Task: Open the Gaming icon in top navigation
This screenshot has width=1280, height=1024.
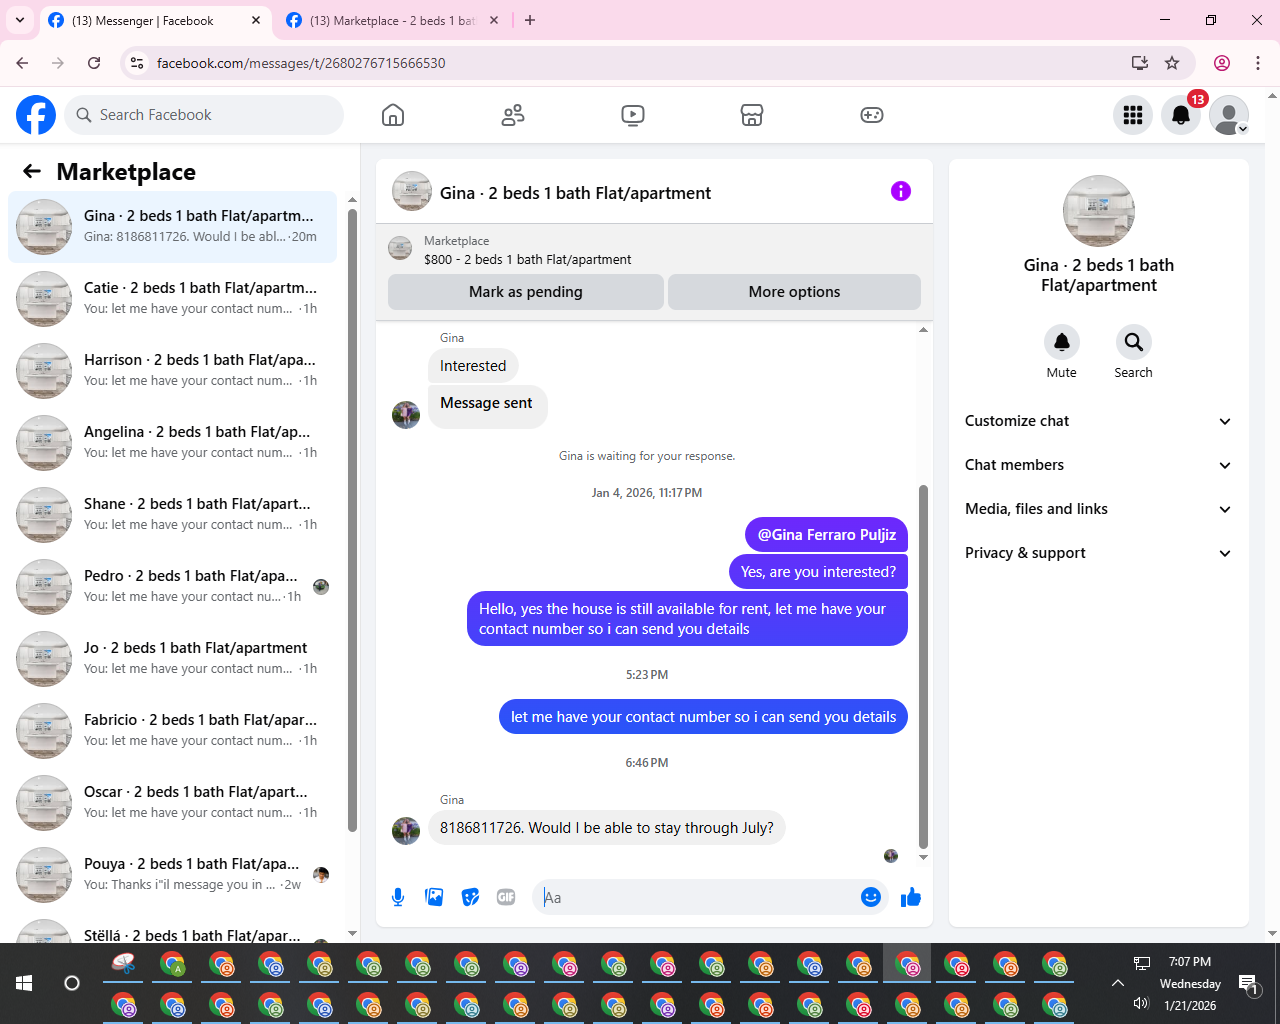Action: click(872, 115)
